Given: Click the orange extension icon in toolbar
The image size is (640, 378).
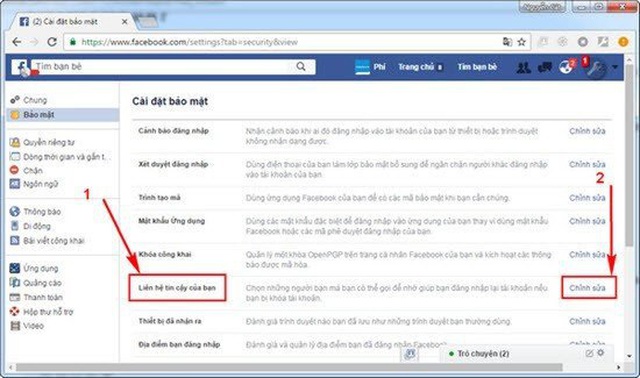Looking at the screenshot, I should coord(623,42).
